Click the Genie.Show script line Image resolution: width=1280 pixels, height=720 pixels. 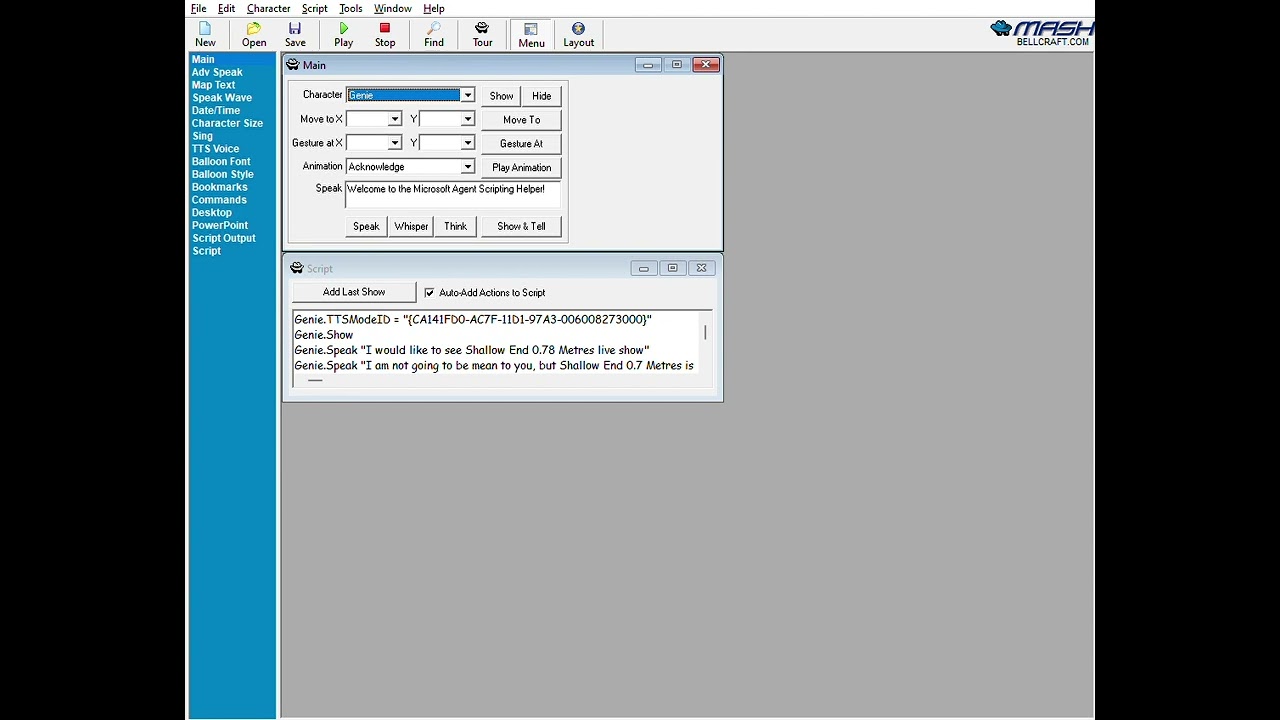tap(324, 335)
